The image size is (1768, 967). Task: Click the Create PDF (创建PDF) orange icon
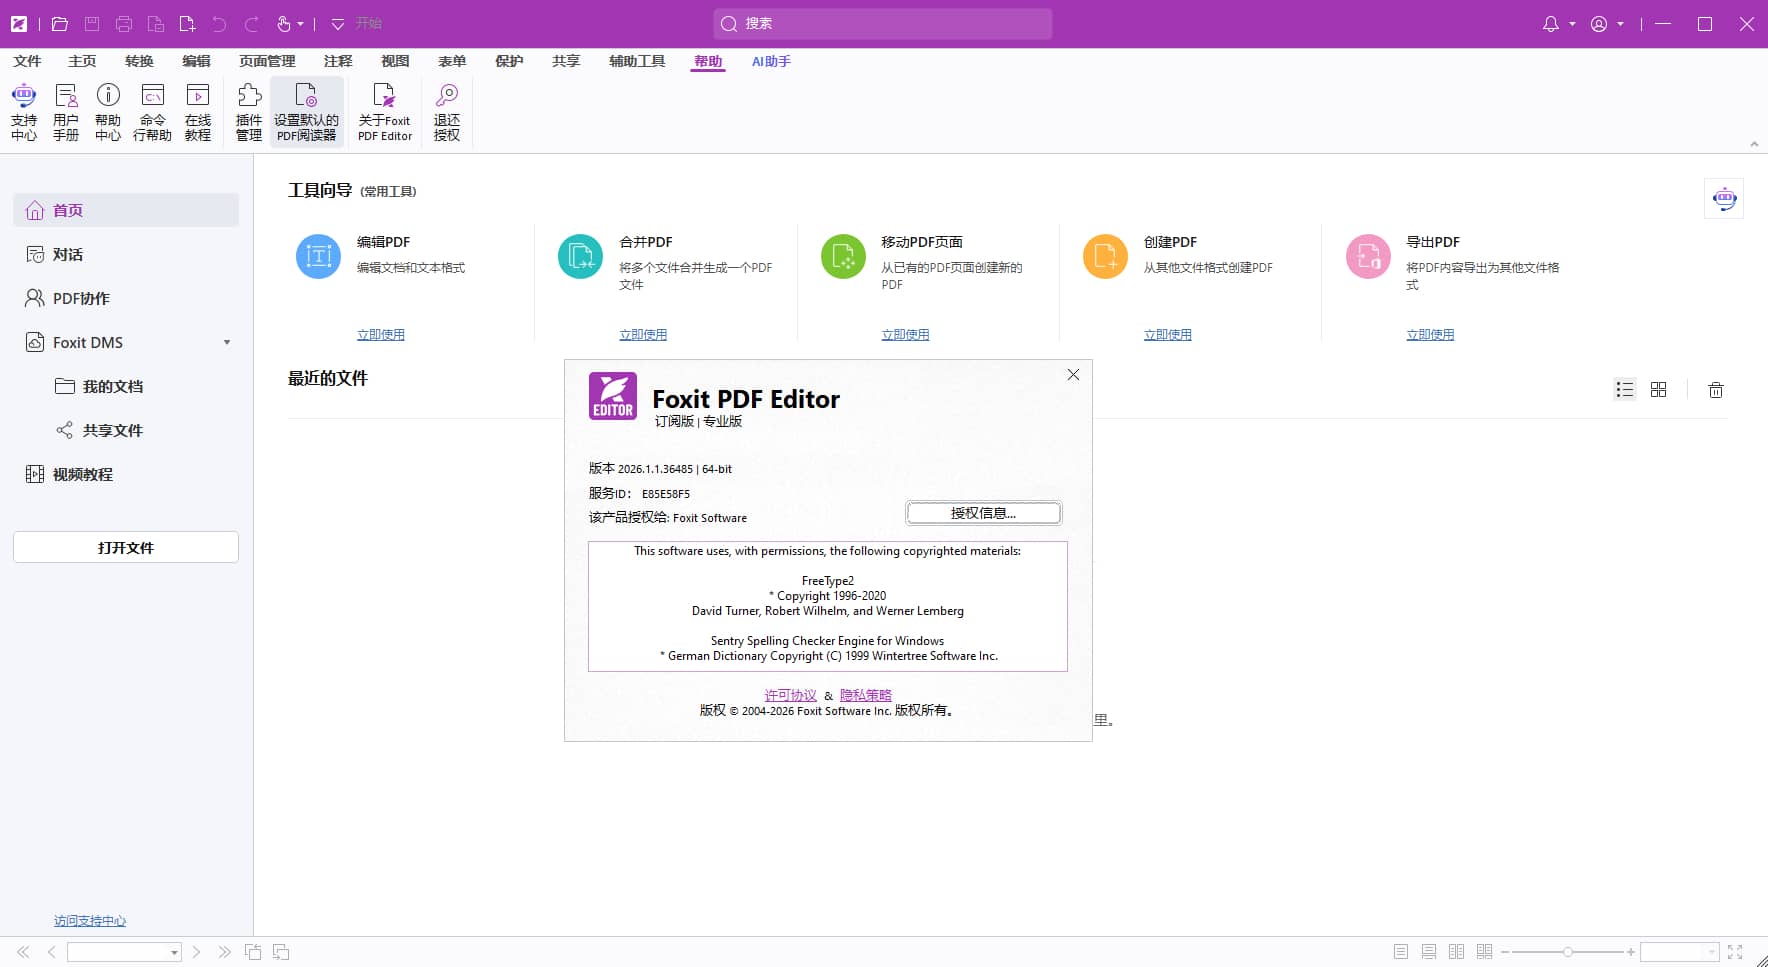(x=1105, y=256)
